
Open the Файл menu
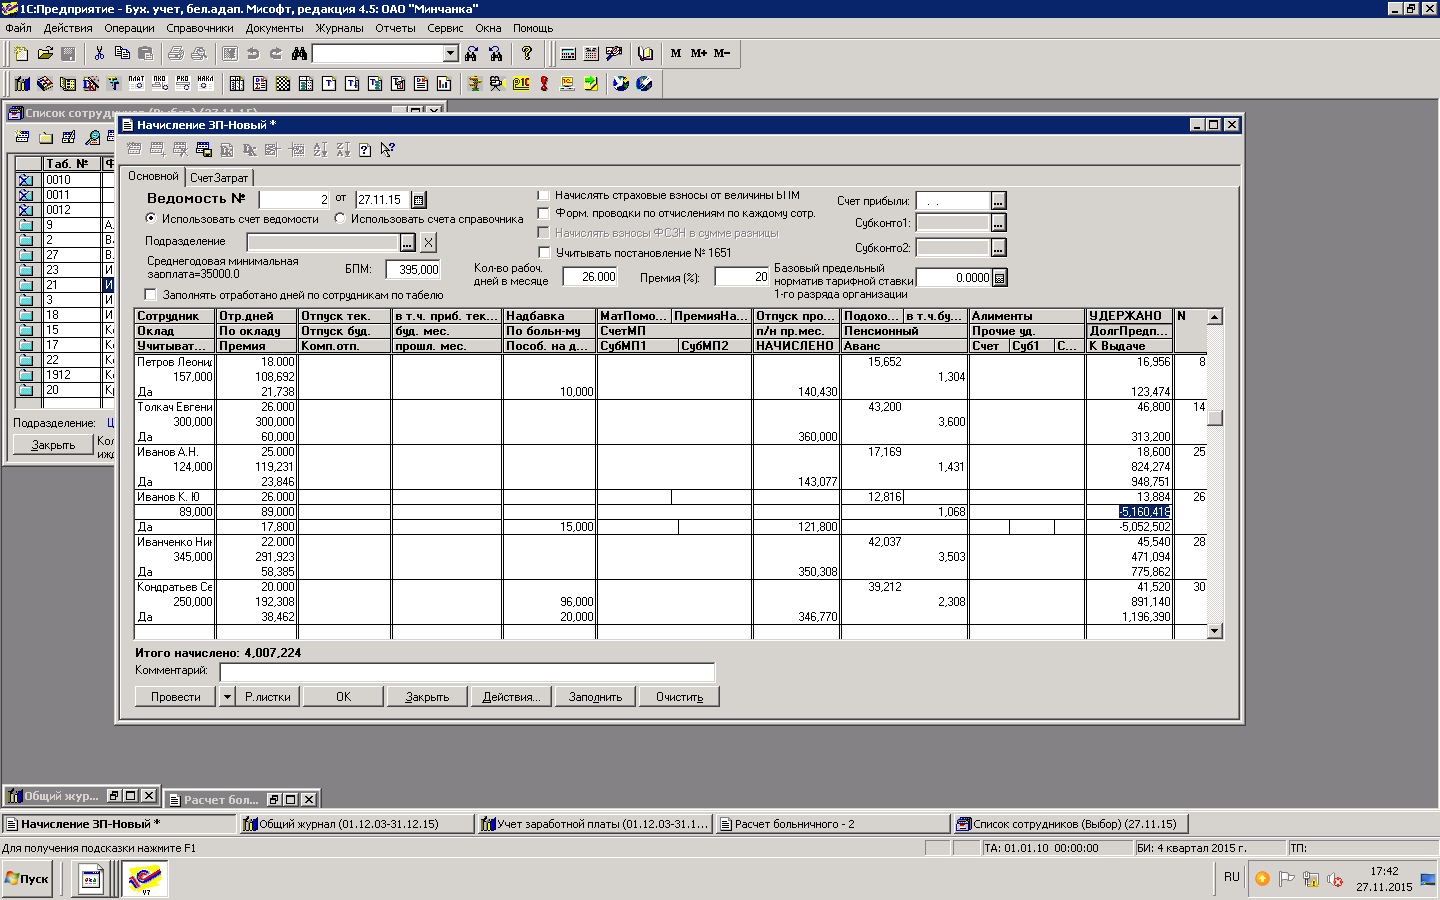[18, 28]
